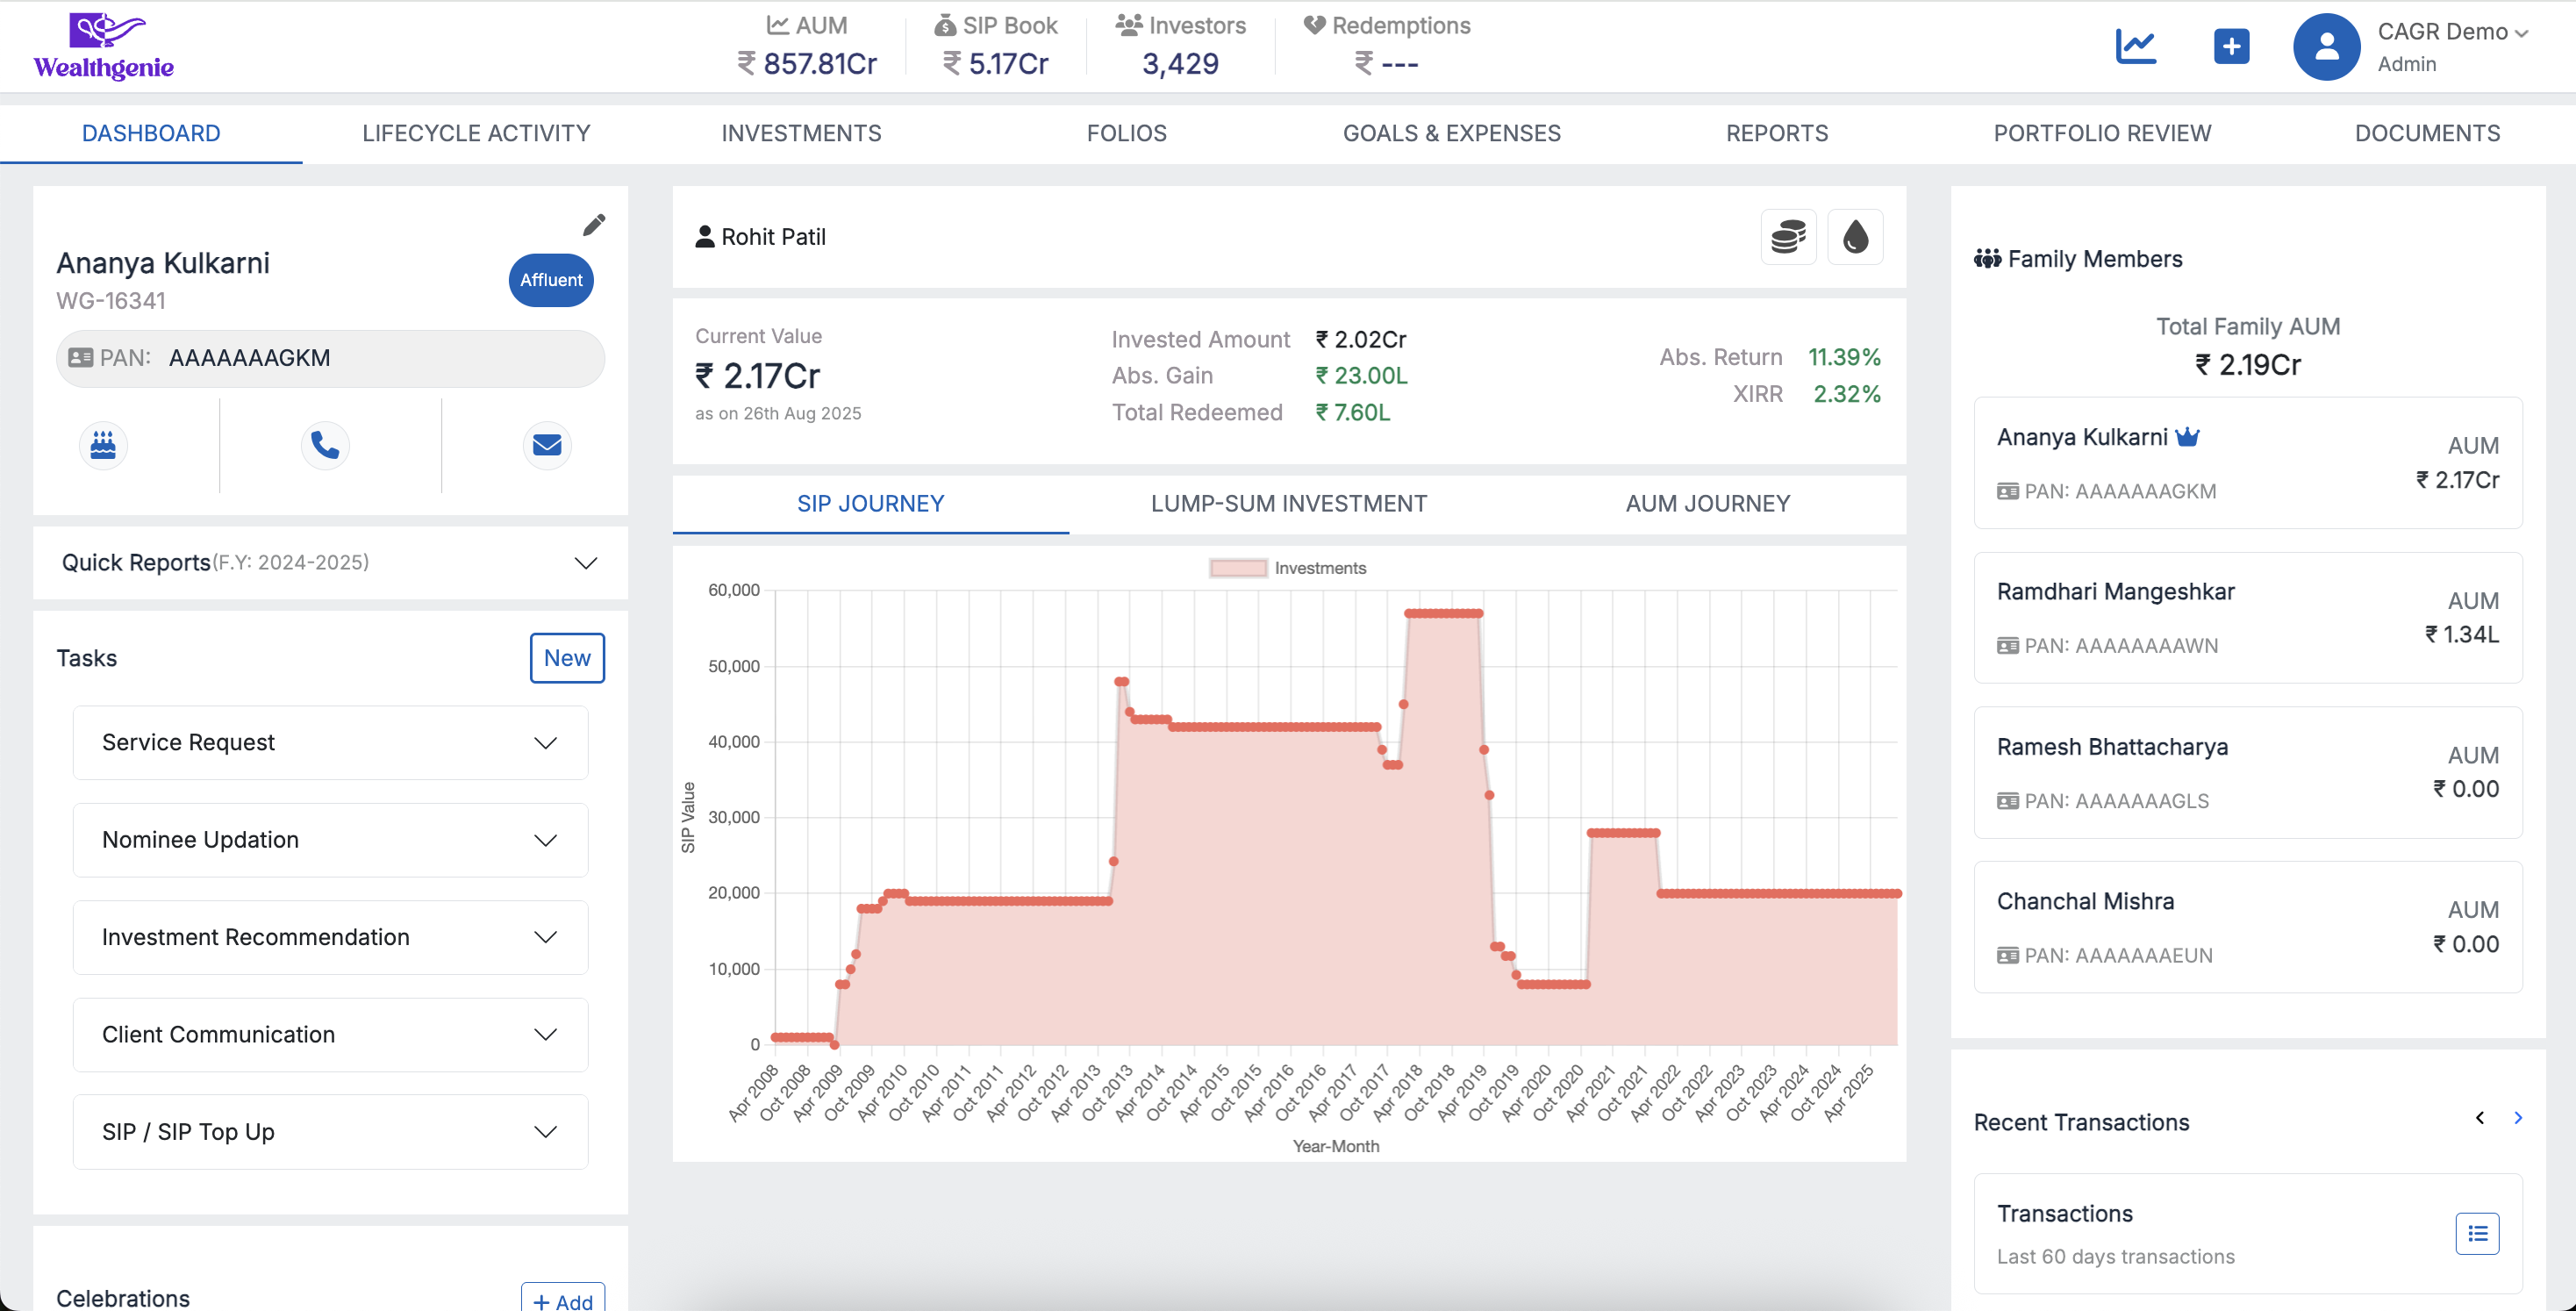Click the blue plus icon in header
Screen dimensions: 2576x1311
click(x=2231, y=46)
